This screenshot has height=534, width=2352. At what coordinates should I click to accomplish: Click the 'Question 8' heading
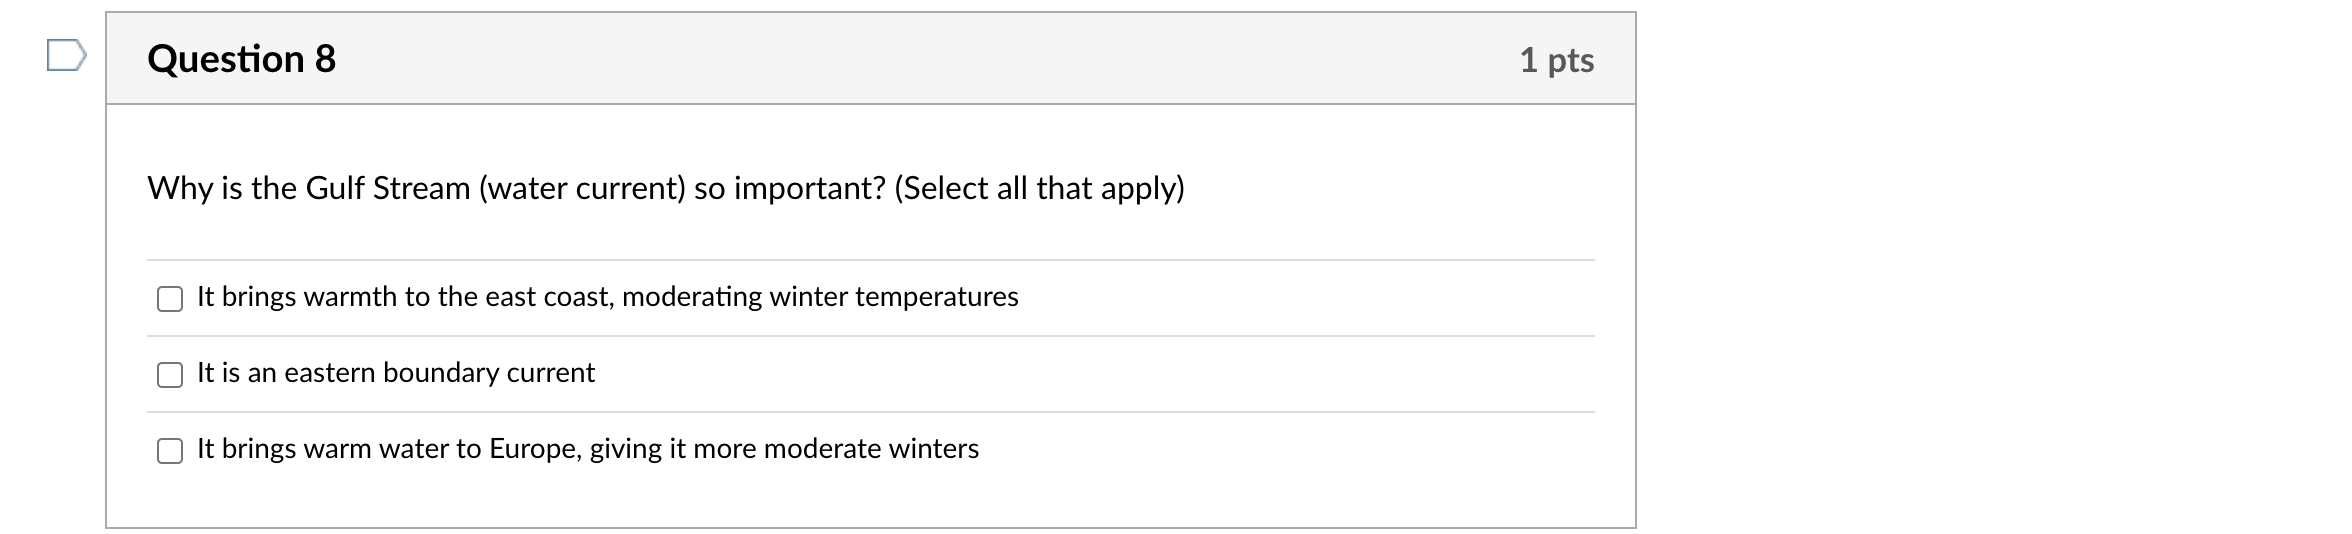(242, 59)
